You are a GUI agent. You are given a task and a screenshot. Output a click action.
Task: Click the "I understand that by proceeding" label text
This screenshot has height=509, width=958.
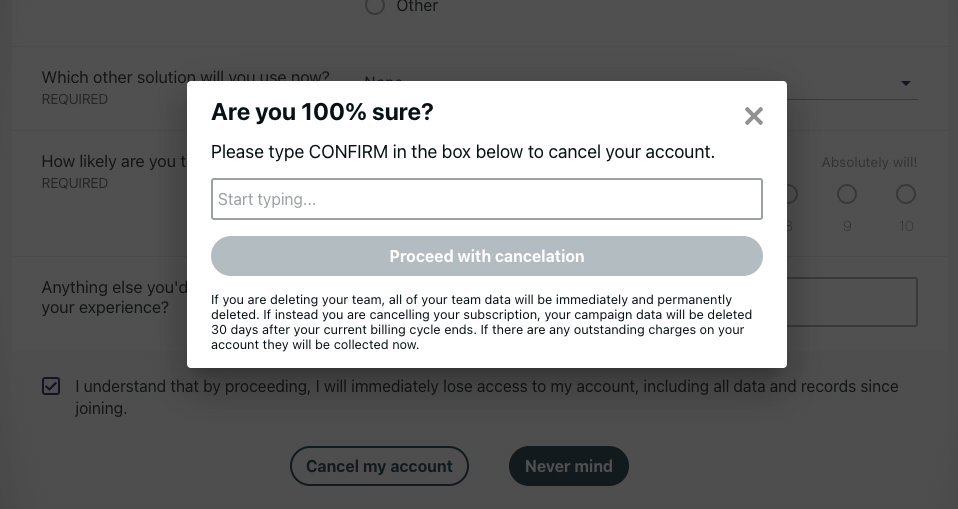point(486,387)
